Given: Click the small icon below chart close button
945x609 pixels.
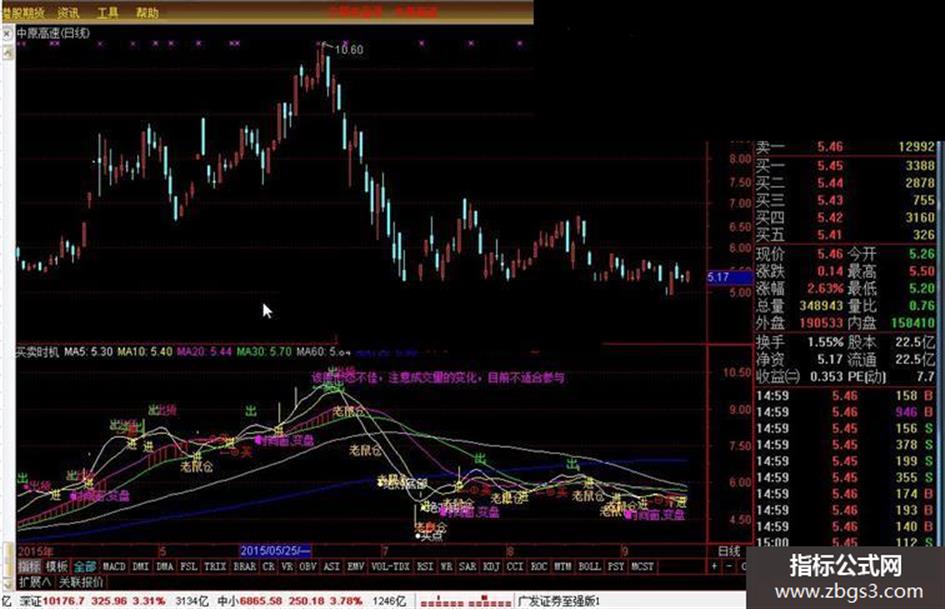Looking at the screenshot, I should pyautogui.click(x=7, y=53).
